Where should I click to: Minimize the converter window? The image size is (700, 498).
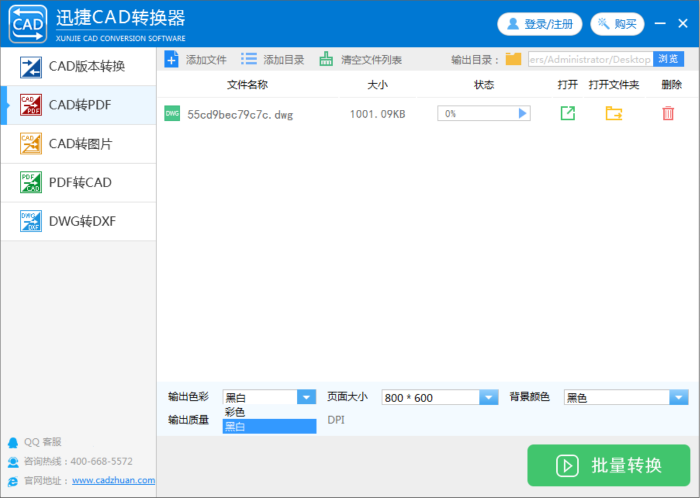660,24
